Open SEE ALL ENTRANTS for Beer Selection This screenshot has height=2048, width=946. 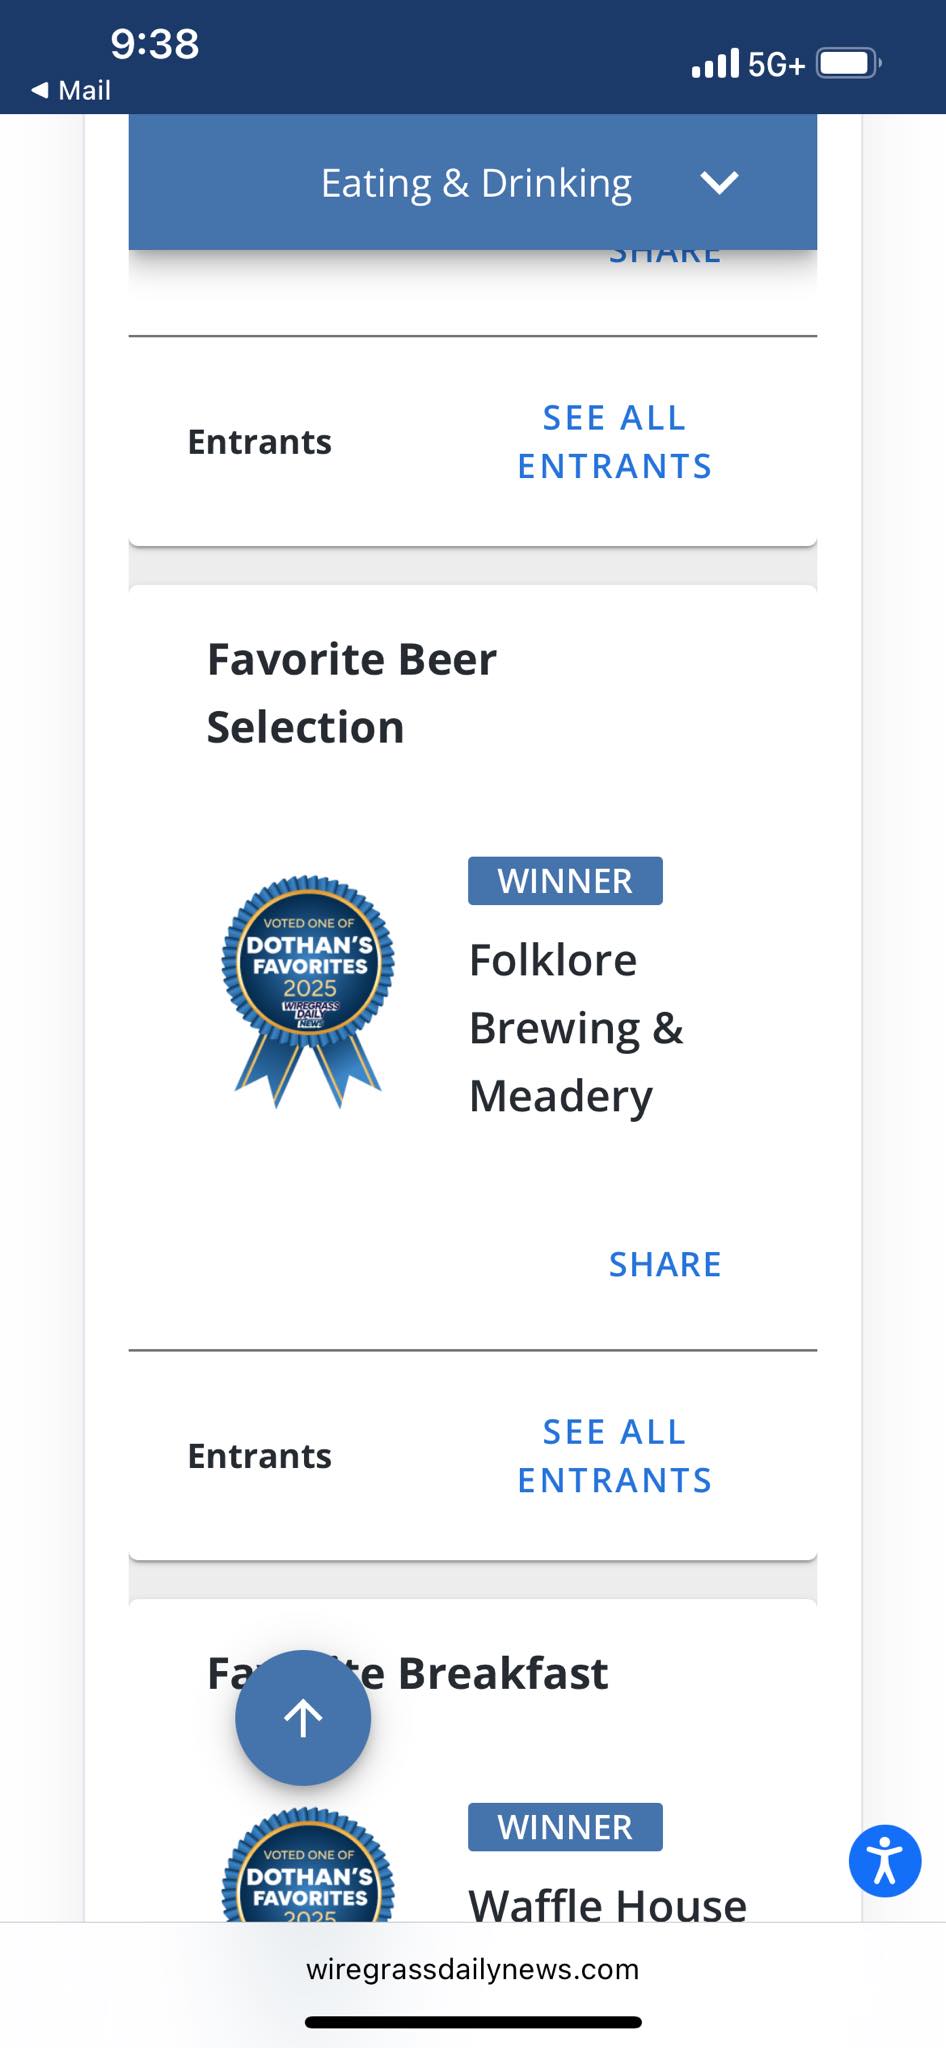(x=614, y=1456)
